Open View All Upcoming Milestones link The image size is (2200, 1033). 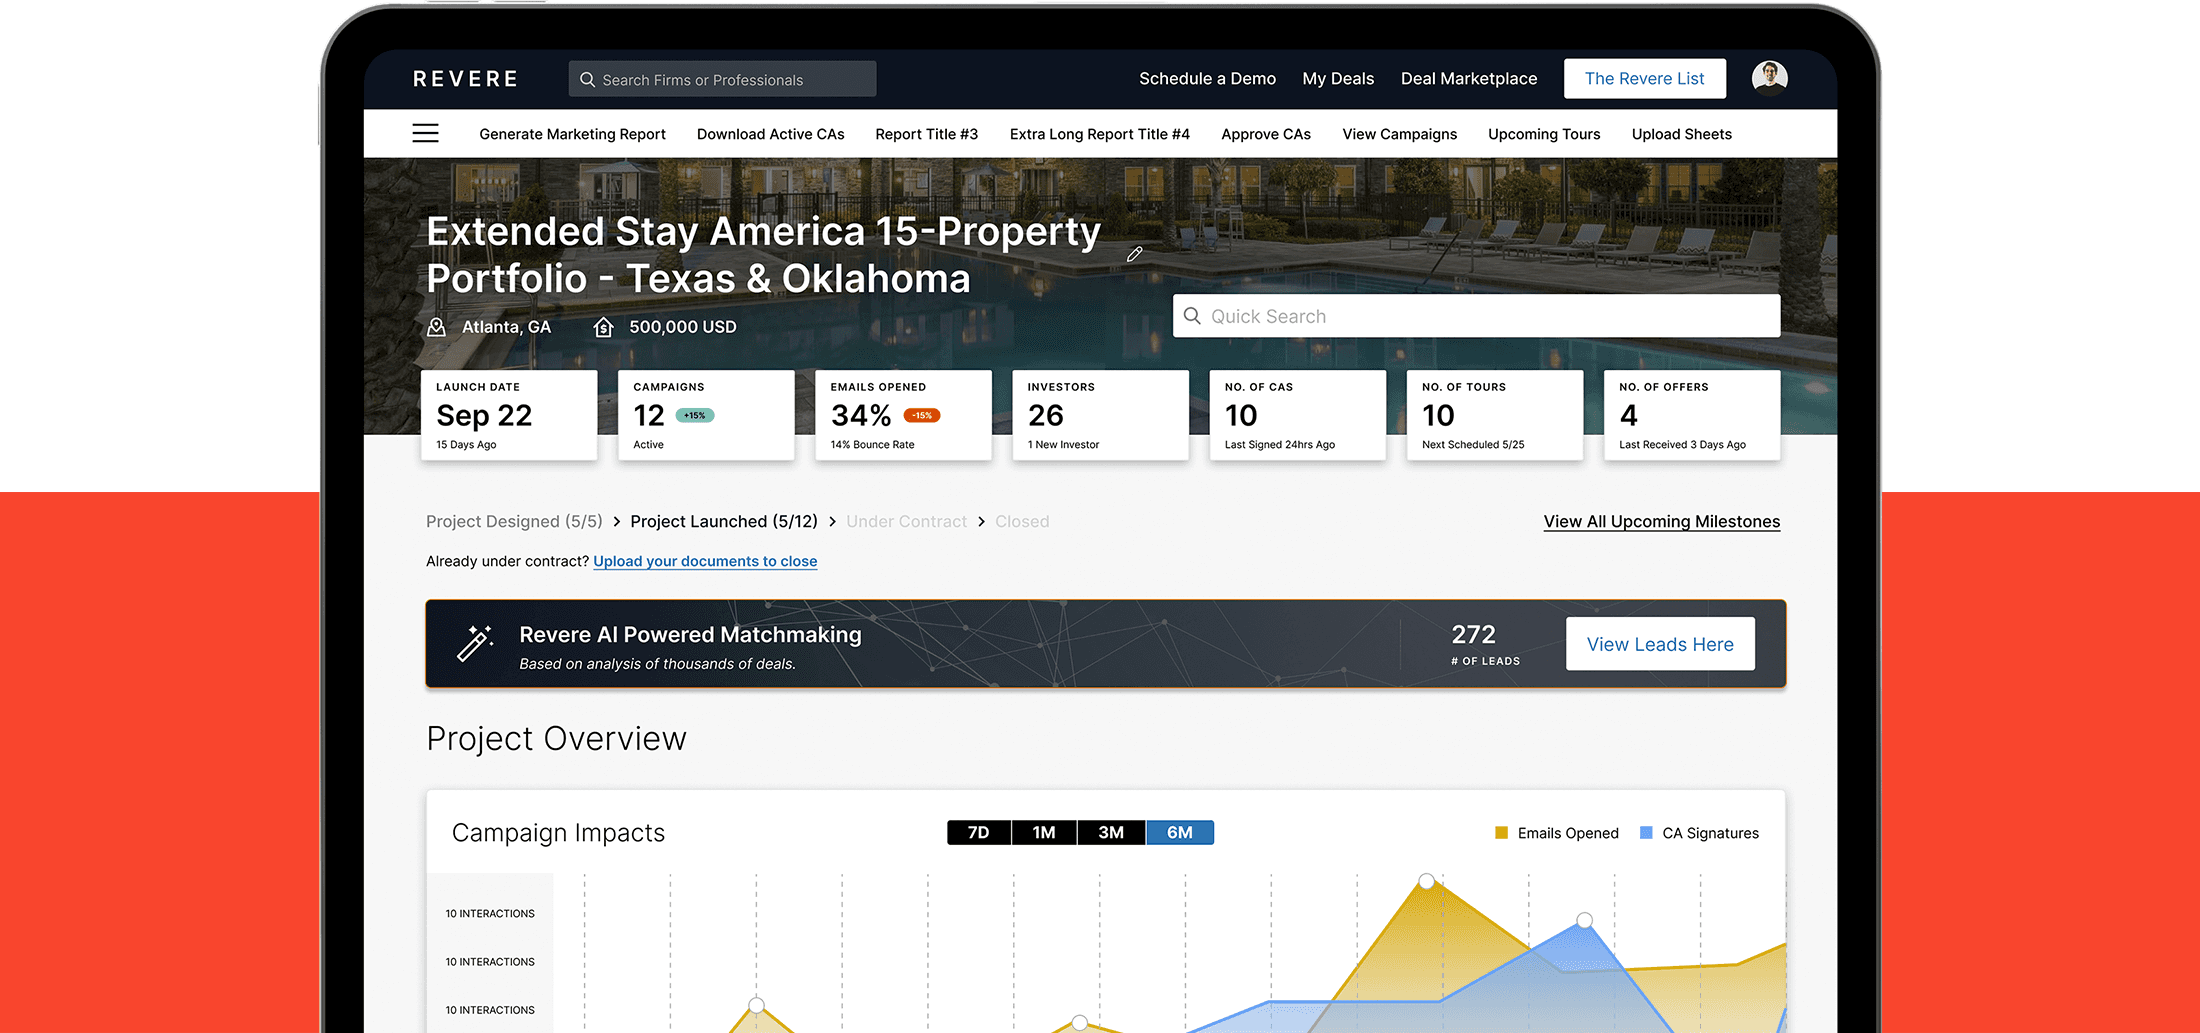pyautogui.click(x=1661, y=521)
